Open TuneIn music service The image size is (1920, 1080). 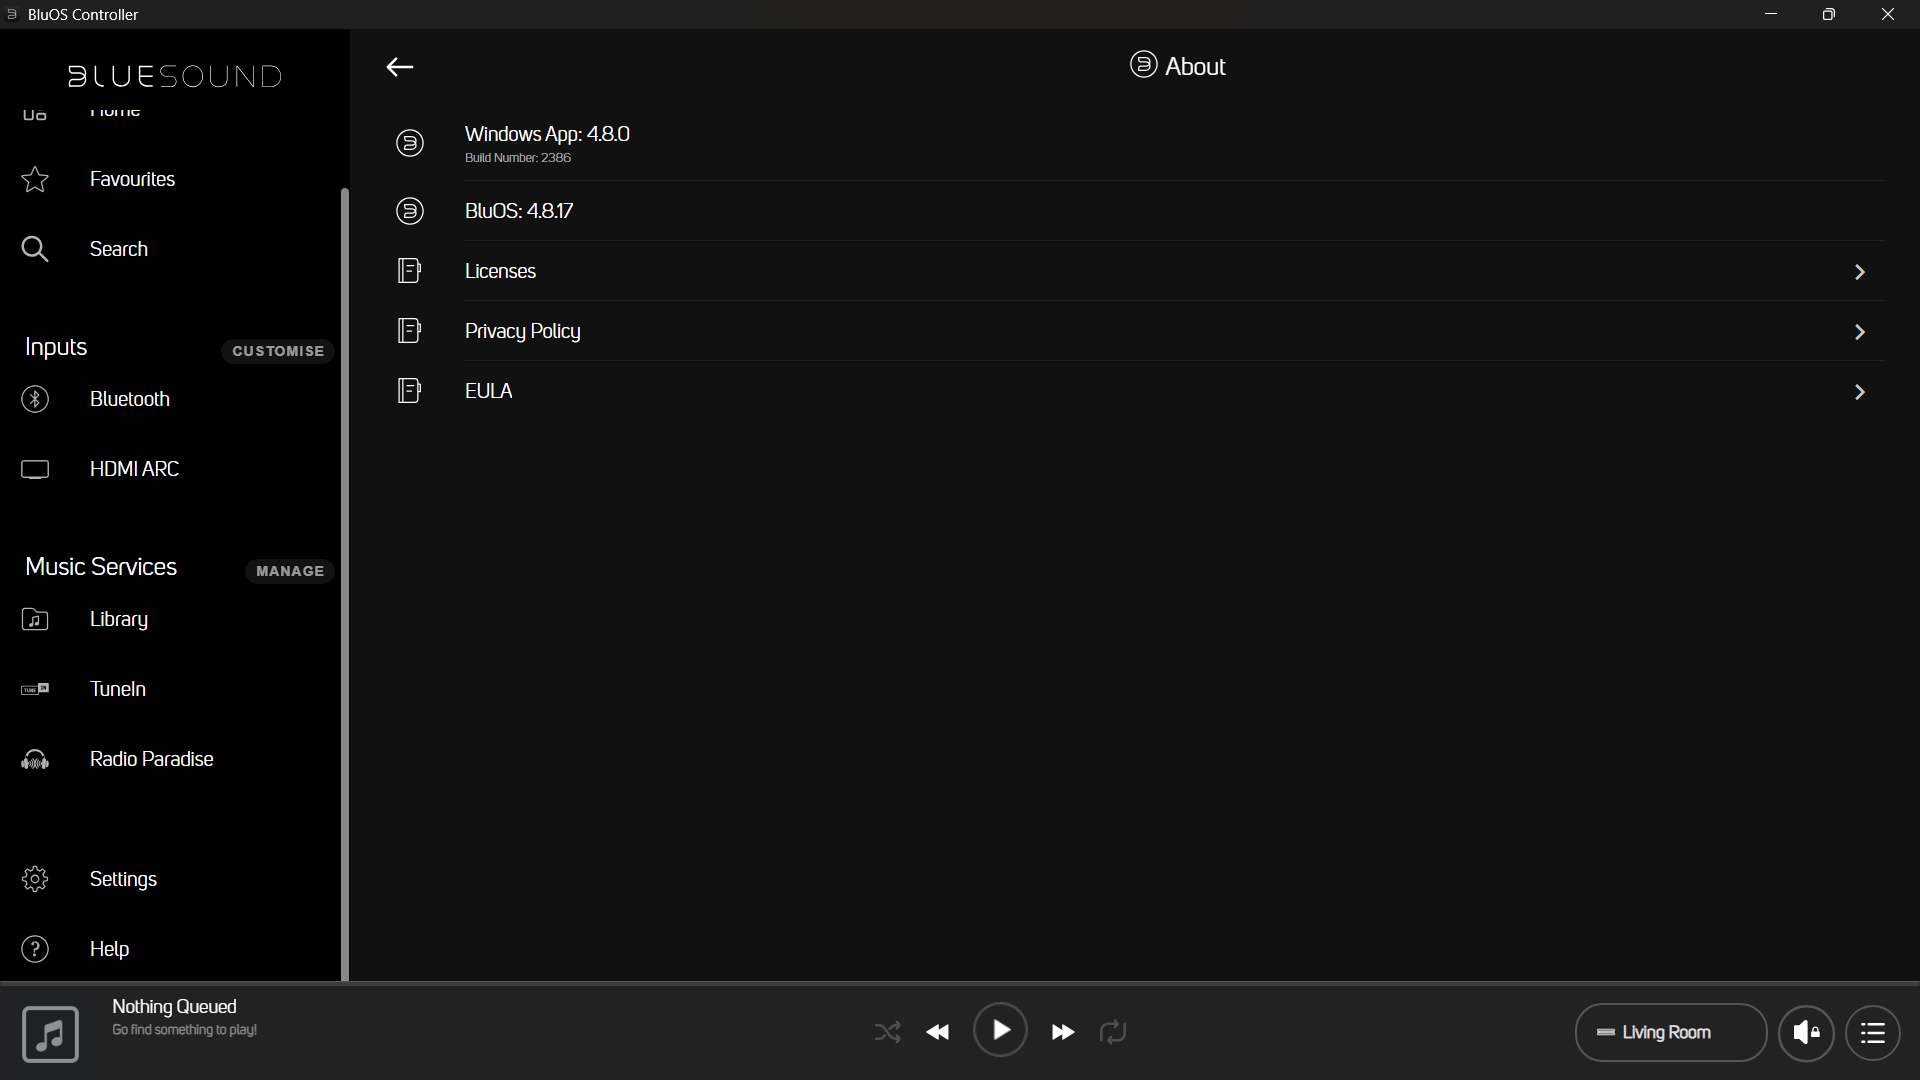click(117, 689)
